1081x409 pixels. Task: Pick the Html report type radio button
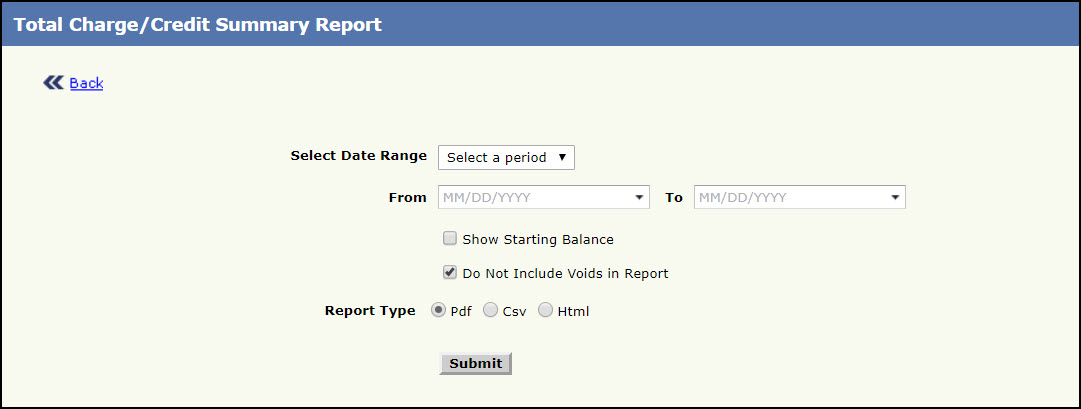(x=545, y=310)
